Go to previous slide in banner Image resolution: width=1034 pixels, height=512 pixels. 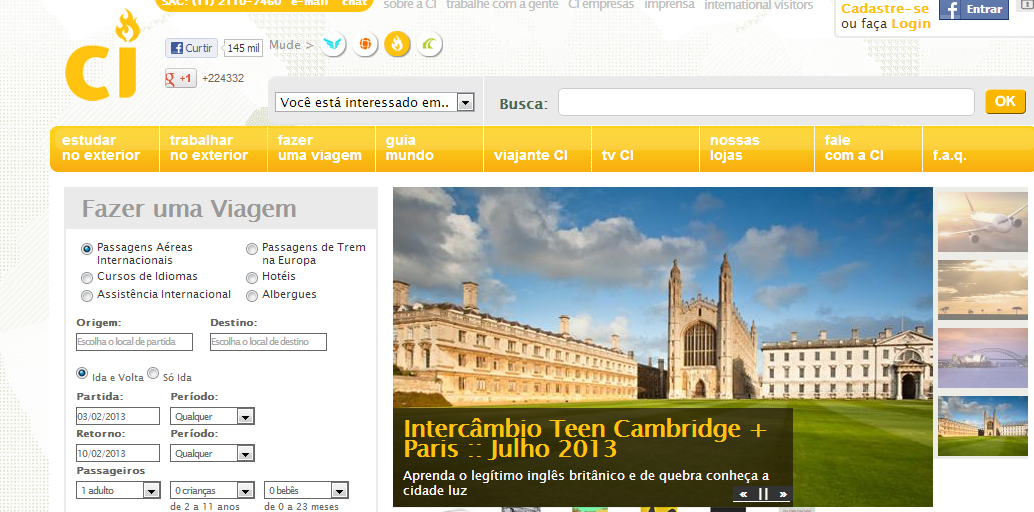pos(743,494)
